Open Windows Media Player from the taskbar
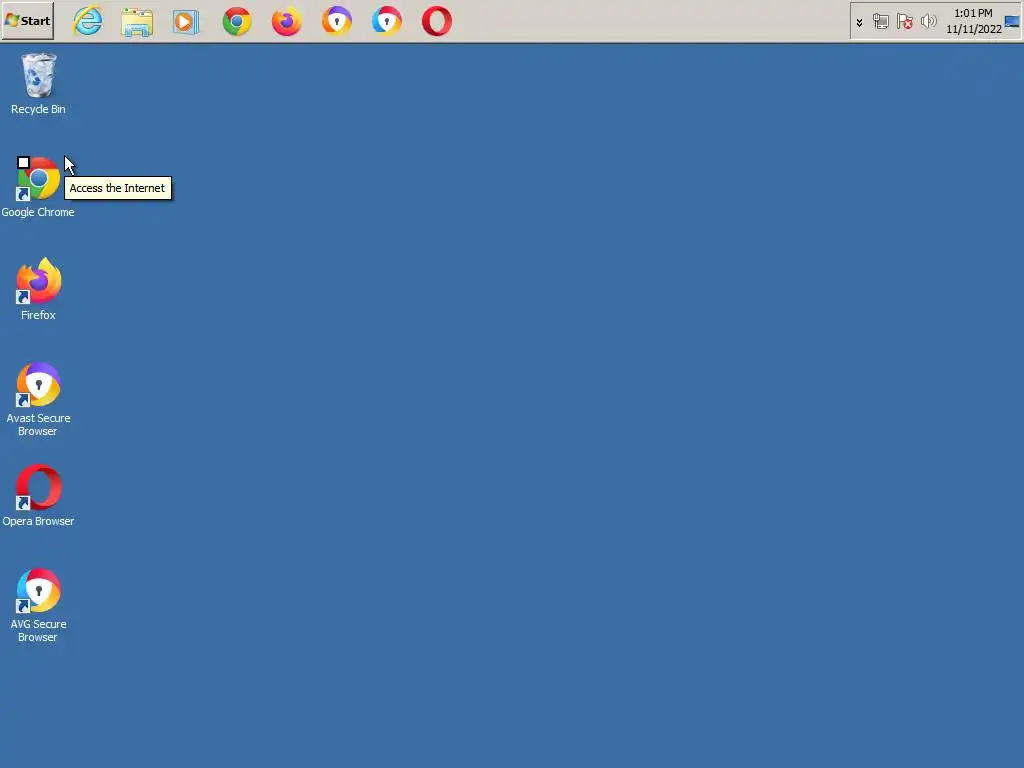1024x768 pixels. tap(186, 22)
